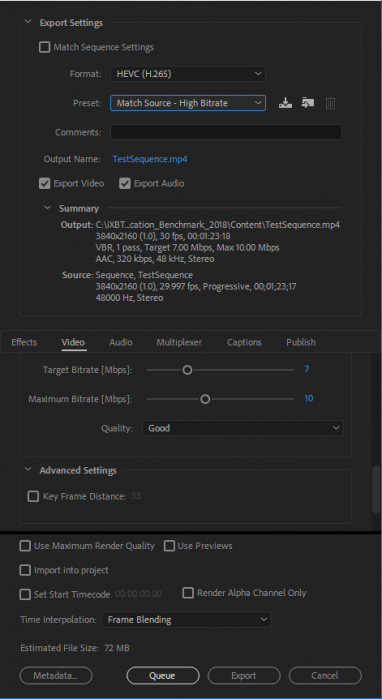The image size is (382, 699).
Task: Switch to the Audio tab
Action: click(x=121, y=342)
